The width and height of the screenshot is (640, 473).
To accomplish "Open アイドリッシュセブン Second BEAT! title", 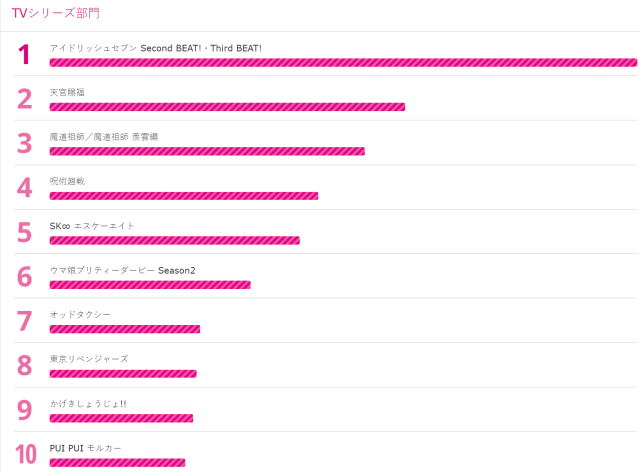I will (x=155, y=48).
